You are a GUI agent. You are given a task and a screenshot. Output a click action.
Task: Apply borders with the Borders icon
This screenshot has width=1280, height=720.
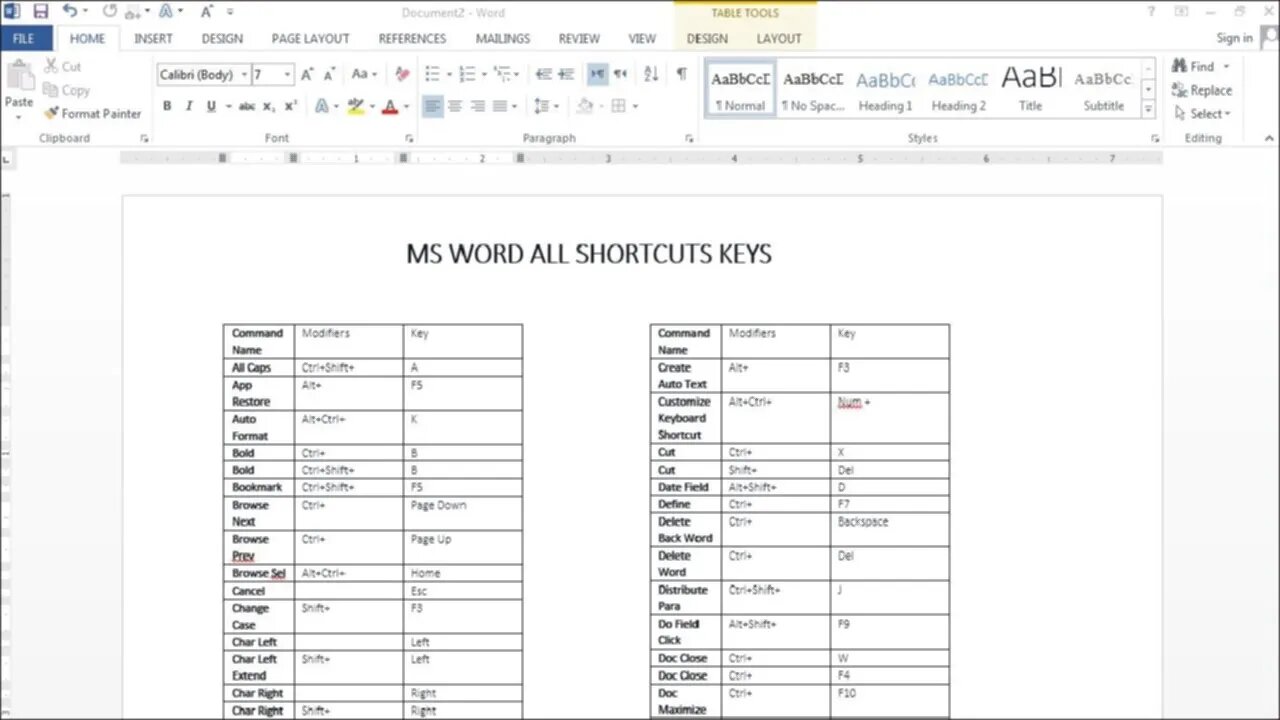point(619,106)
